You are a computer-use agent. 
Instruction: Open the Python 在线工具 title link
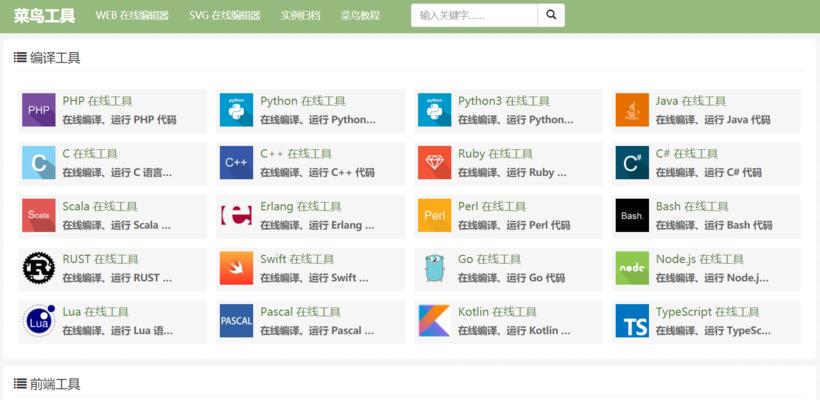click(x=303, y=101)
